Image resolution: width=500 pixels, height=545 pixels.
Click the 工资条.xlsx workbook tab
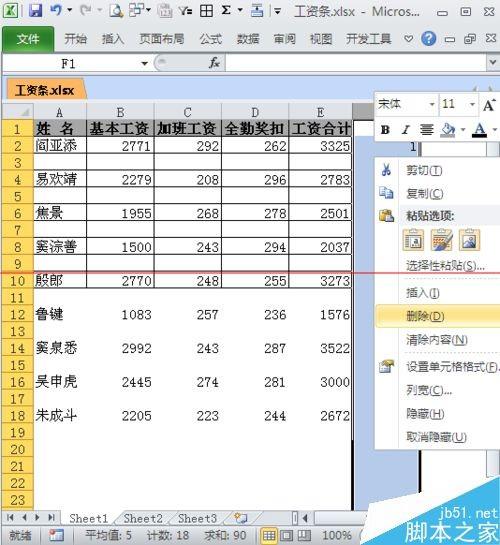pyautogui.click(x=45, y=90)
